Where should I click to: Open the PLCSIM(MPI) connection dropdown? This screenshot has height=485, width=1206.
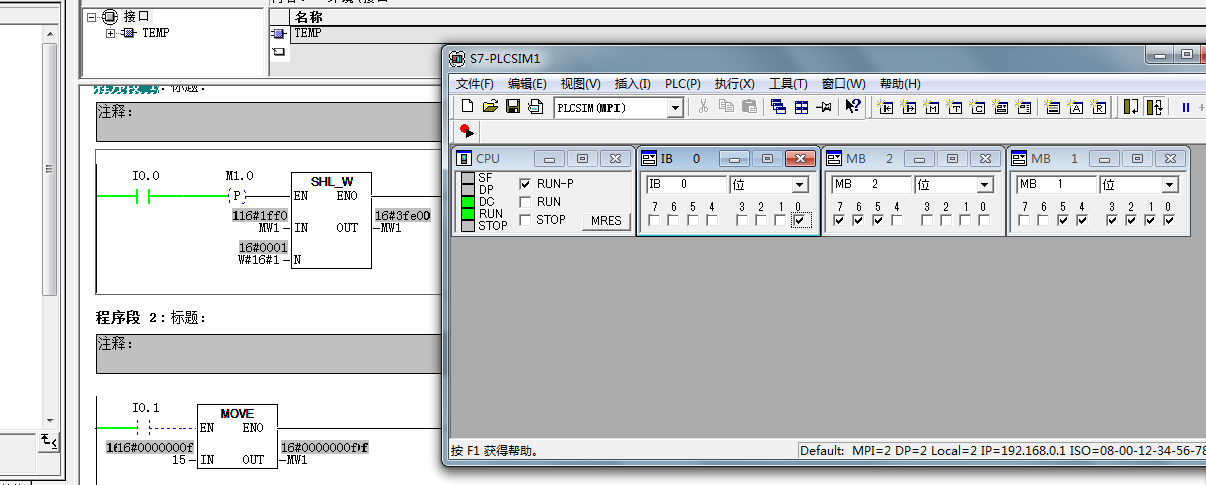click(x=675, y=108)
